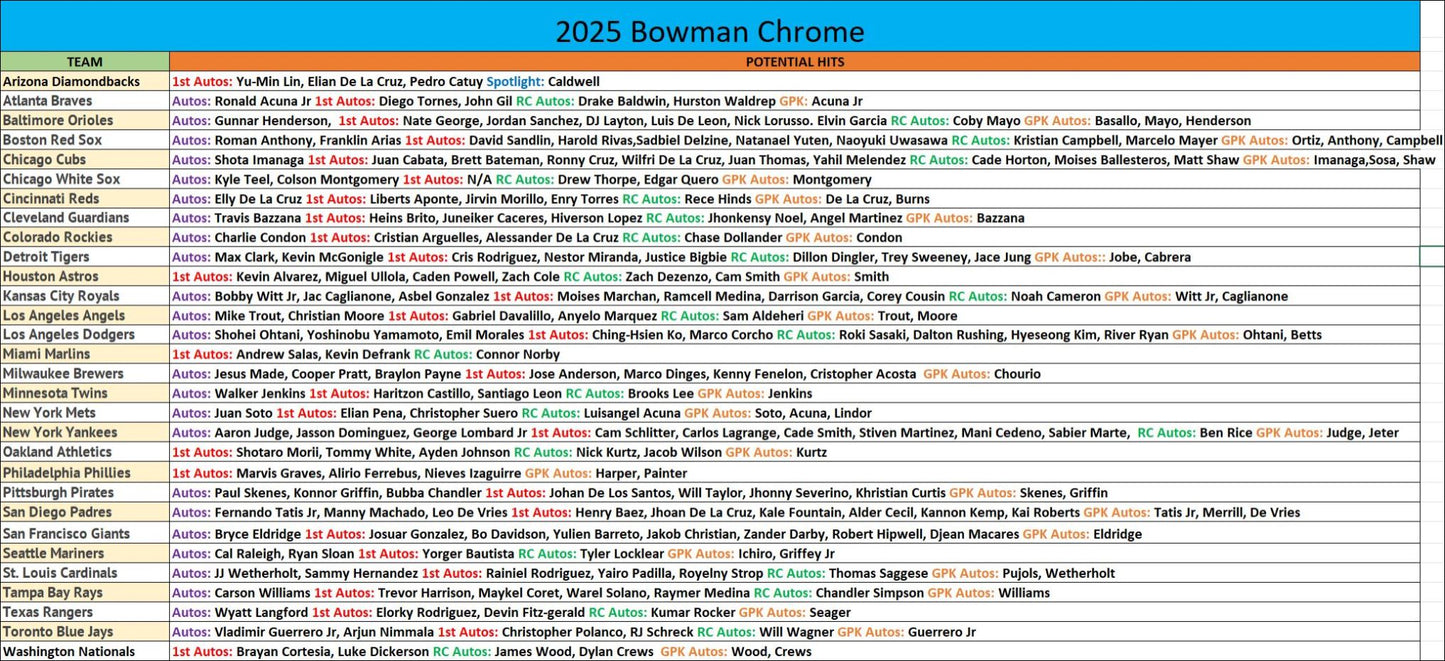Click hits cell listing Shotaro Morii, Tommy White
1445x661 pixels.
coord(795,452)
